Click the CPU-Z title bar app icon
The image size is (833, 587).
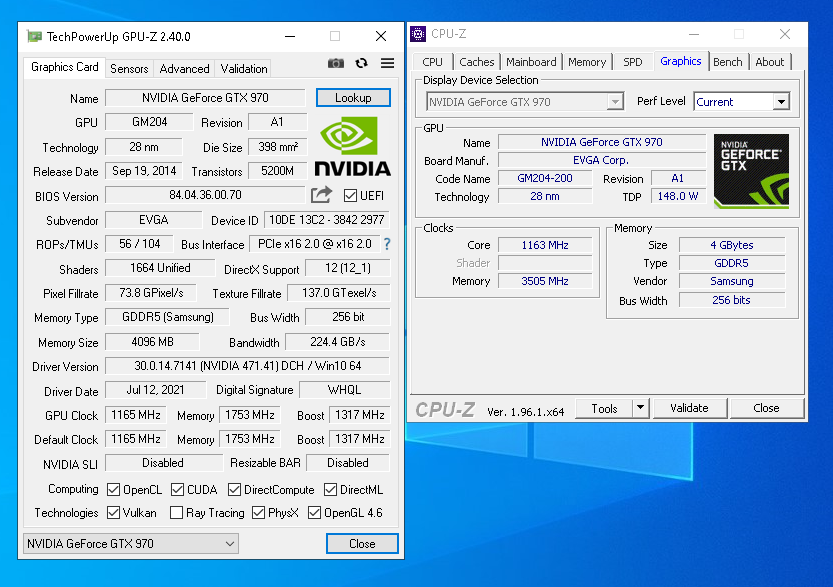pos(418,34)
